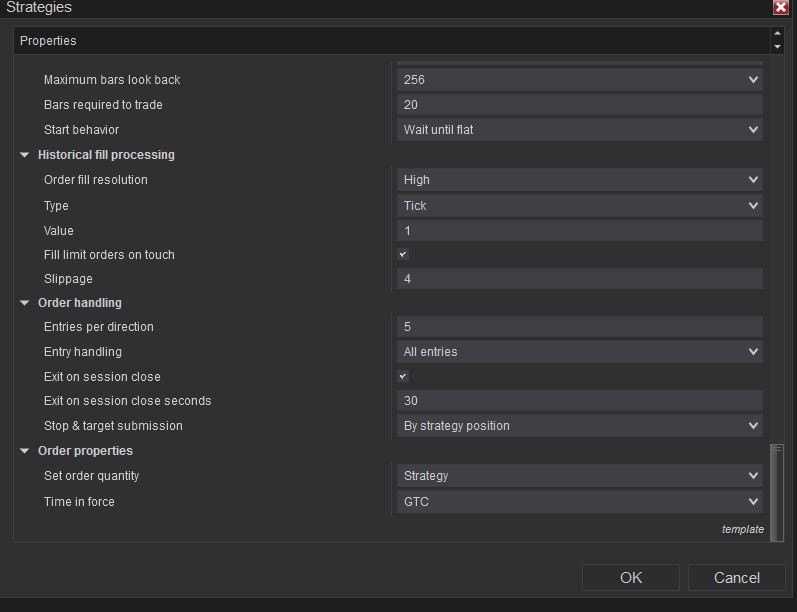797x612 pixels.
Task: Click the Slippage value field
Action: click(580, 279)
